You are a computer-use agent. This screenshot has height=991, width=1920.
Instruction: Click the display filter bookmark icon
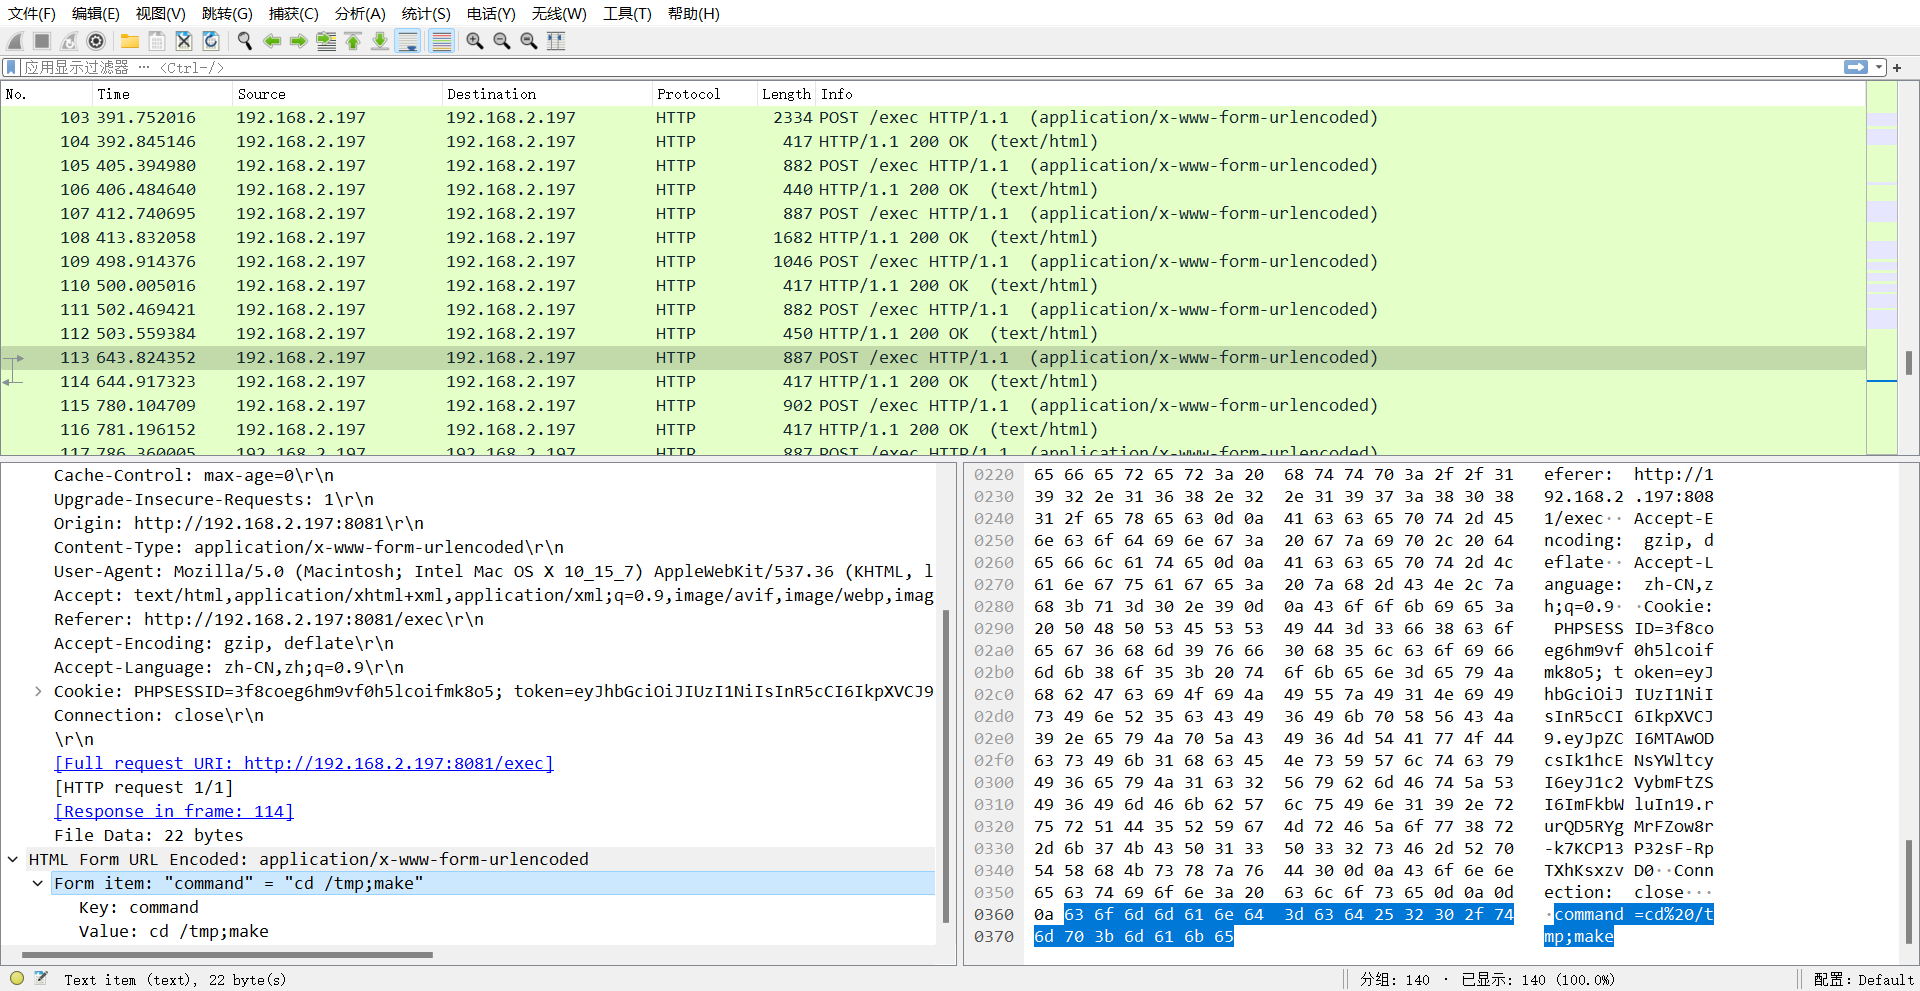point(12,67)
